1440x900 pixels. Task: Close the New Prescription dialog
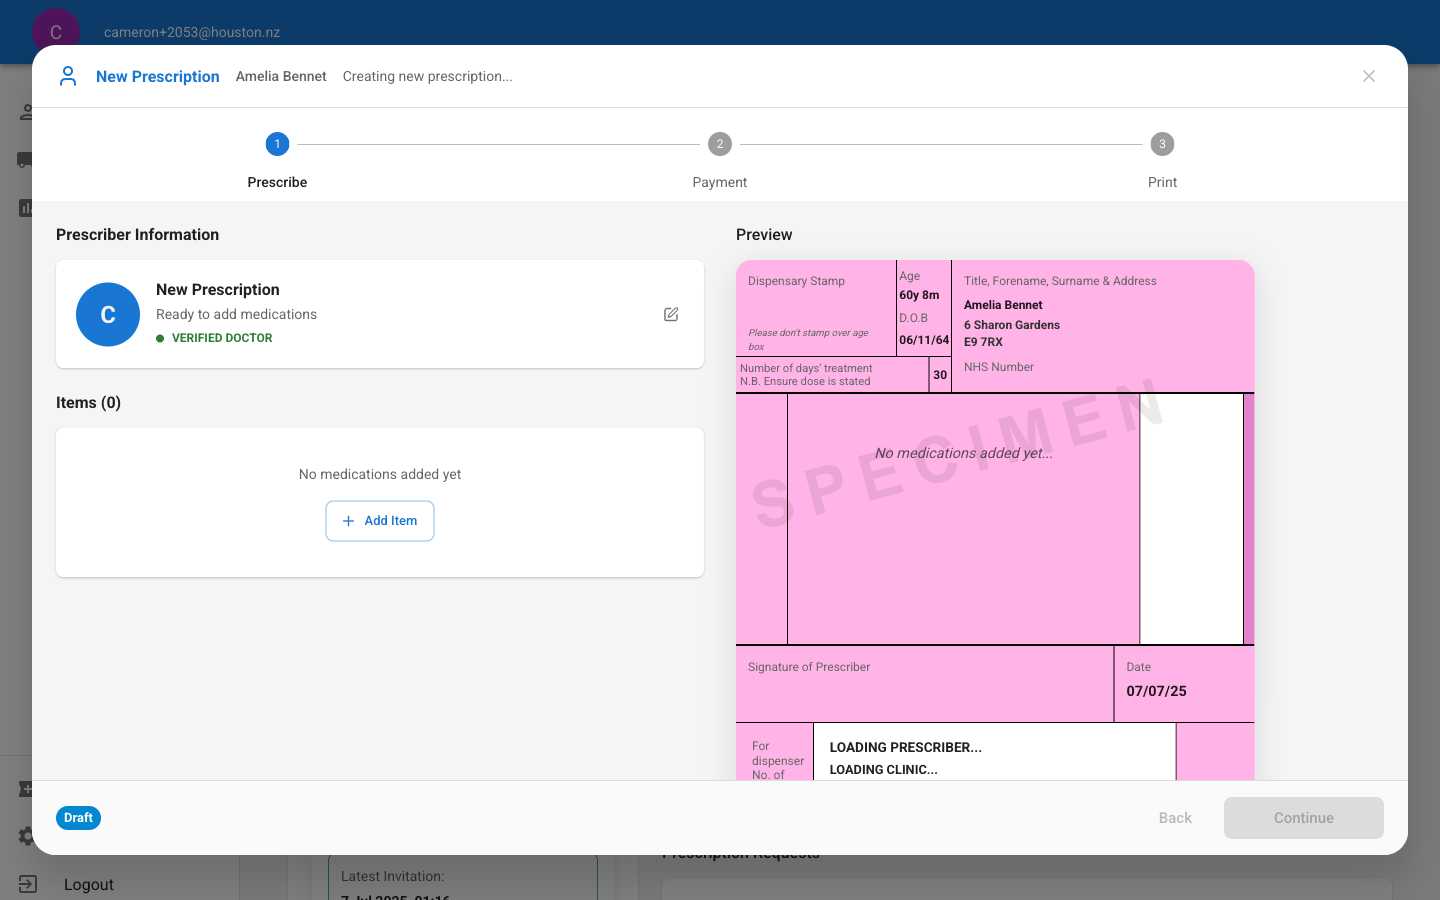1369,76
